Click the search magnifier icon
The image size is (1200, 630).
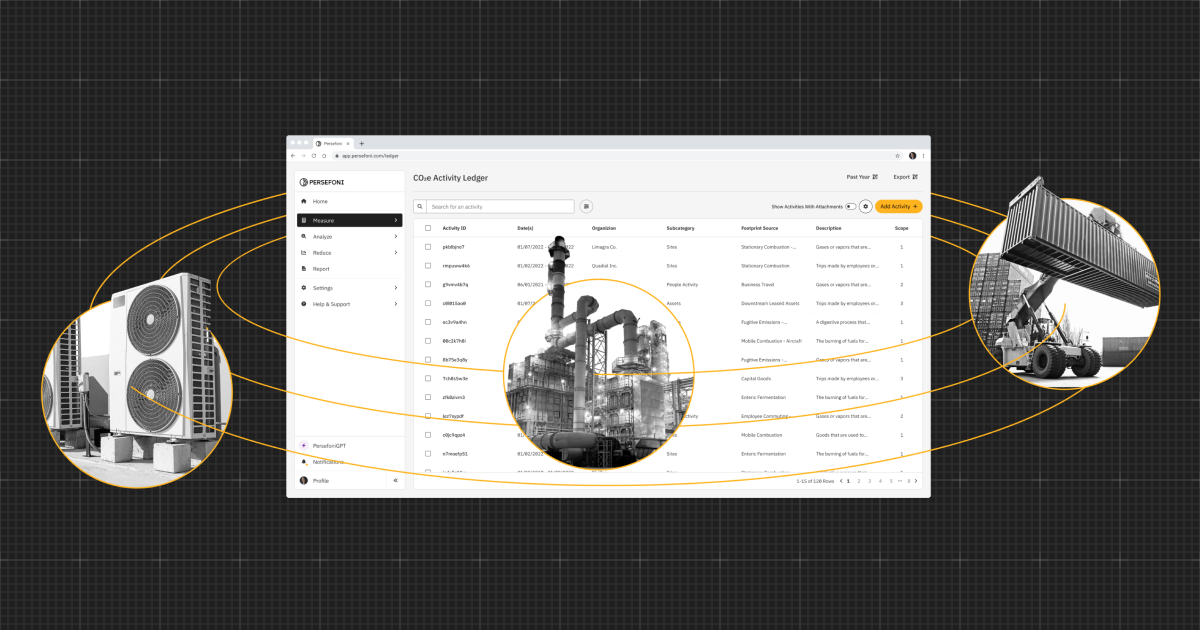[x=421, y=206]
